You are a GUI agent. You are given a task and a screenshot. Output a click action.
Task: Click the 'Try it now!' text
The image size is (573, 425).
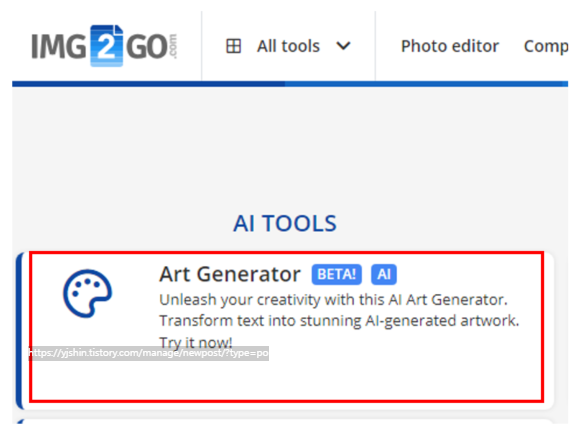(196, 342)
